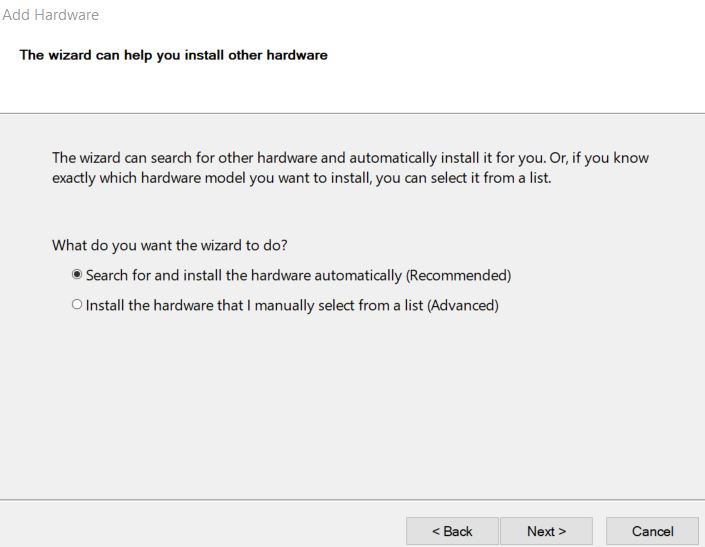The image size is (705, 547).
Task: Click the description line starting "exactly which hardware model"
Action: 302,178
